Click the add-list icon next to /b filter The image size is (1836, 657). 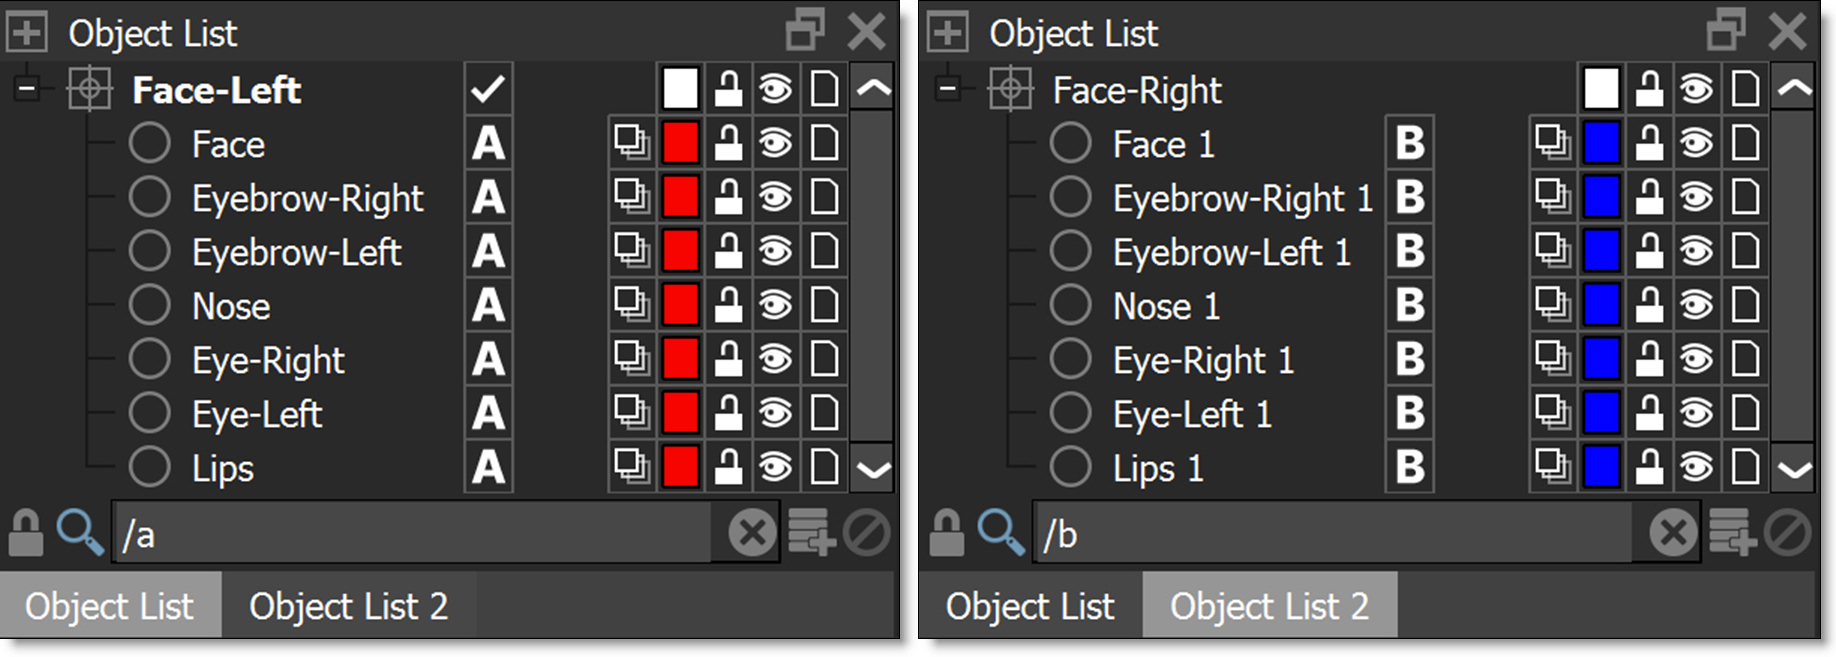coord(1732,532)
